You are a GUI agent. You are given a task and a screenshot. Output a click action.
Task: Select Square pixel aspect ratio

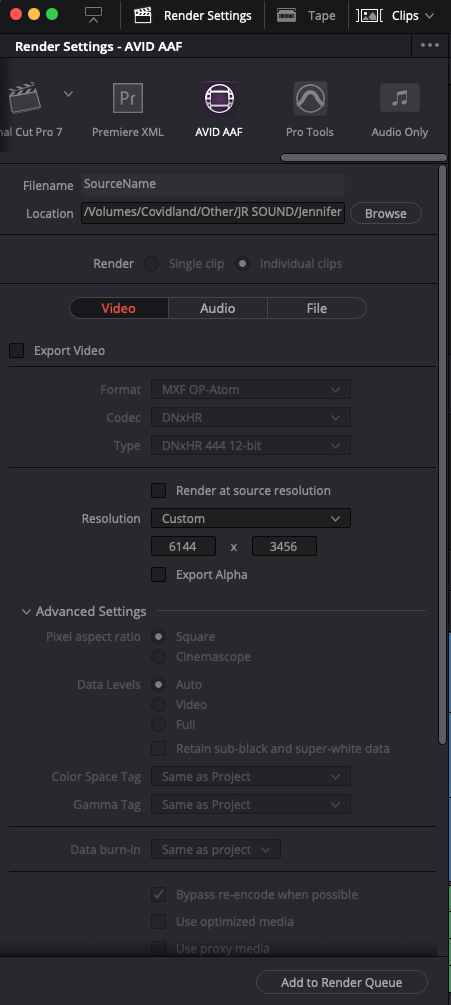click(158, 636)
